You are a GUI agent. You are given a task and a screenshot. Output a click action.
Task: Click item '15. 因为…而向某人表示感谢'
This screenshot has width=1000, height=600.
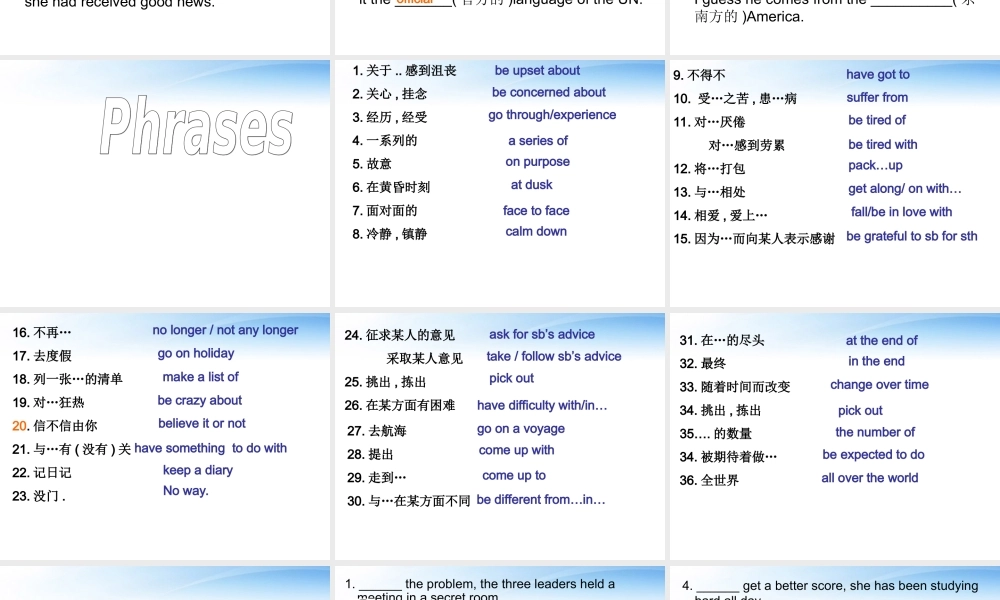click(x=754, y=238)
